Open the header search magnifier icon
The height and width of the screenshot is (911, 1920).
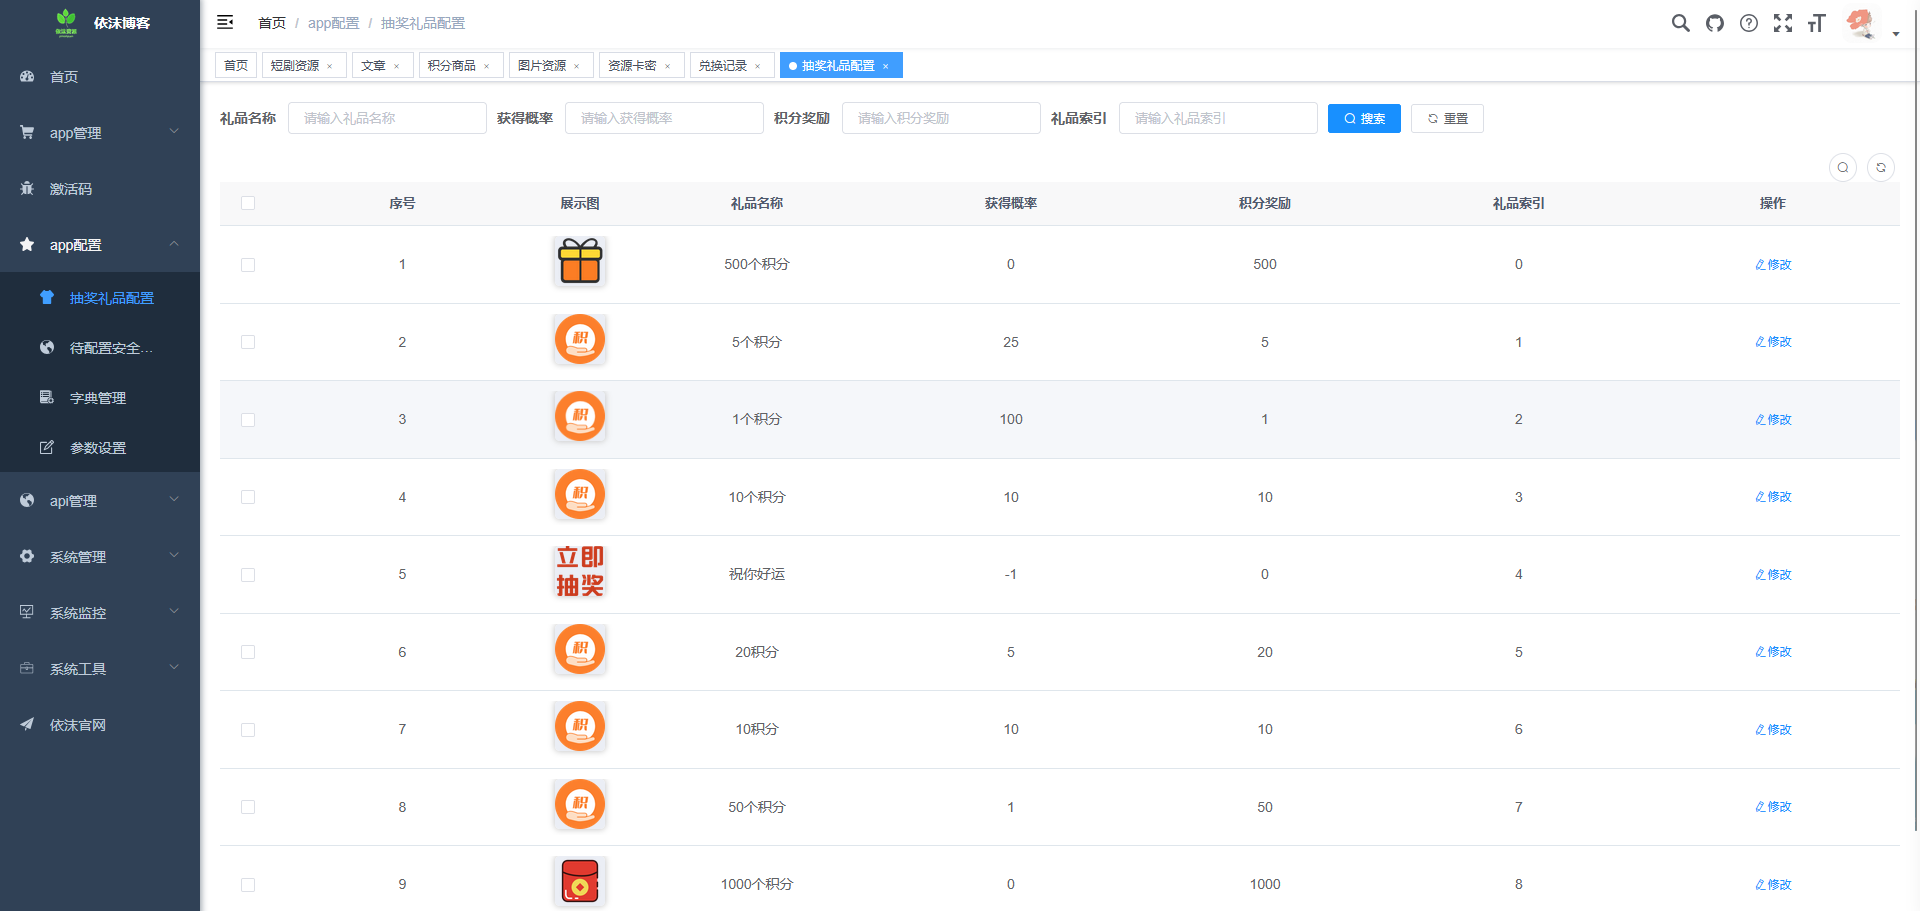point(1680,23)
